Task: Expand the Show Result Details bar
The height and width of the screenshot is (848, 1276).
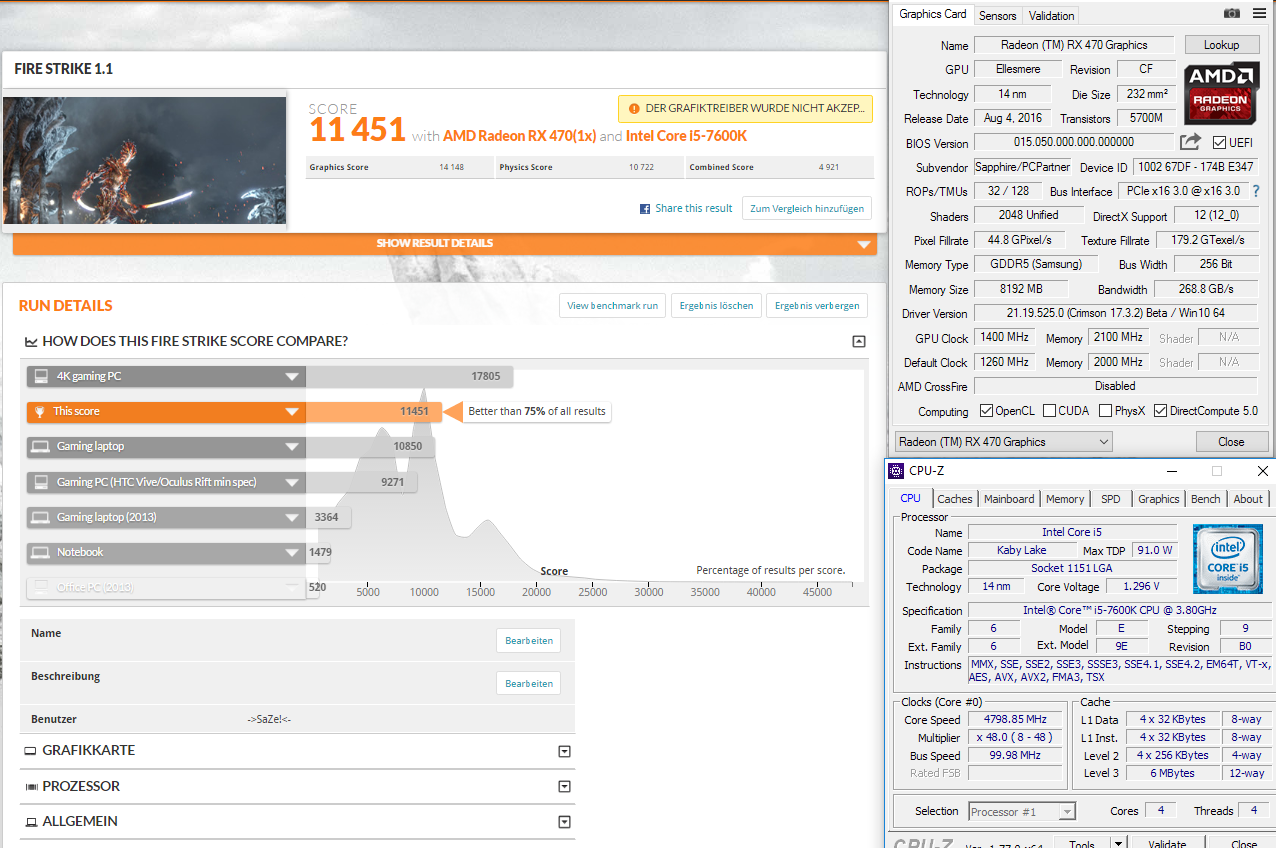Action: [x=445, y=244]
